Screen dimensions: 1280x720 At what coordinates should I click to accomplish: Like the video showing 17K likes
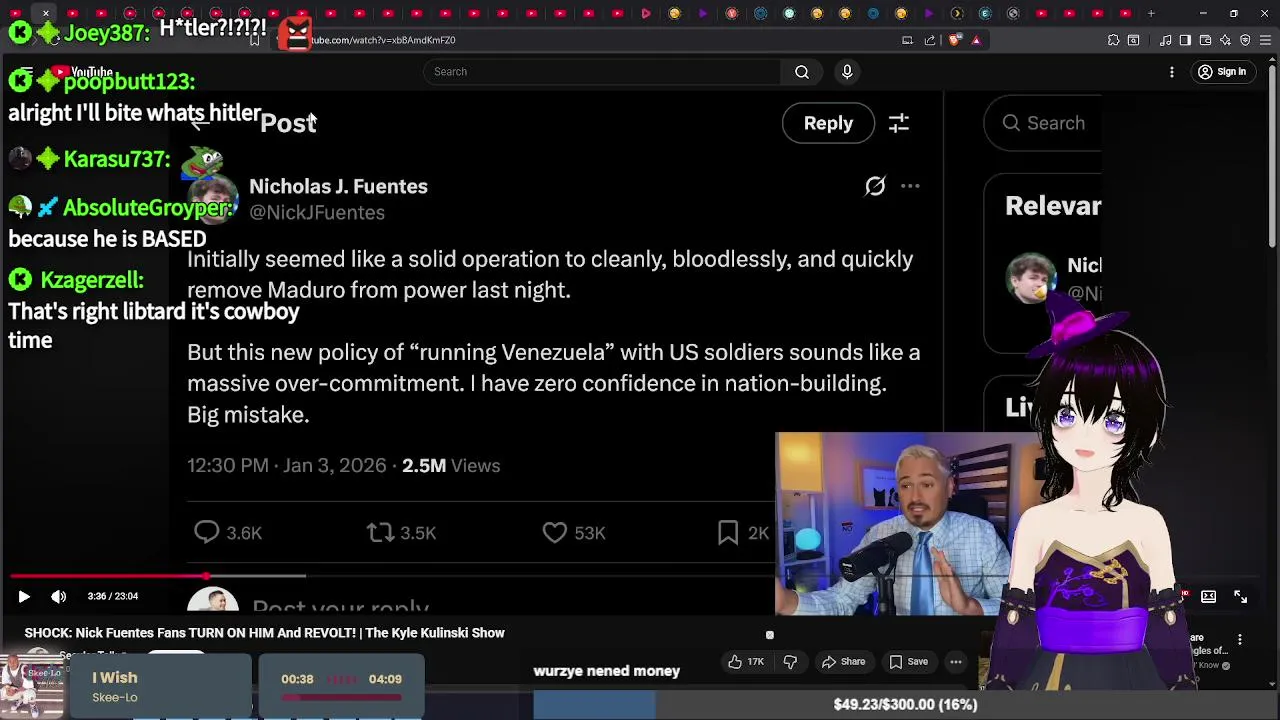[745, 661]
